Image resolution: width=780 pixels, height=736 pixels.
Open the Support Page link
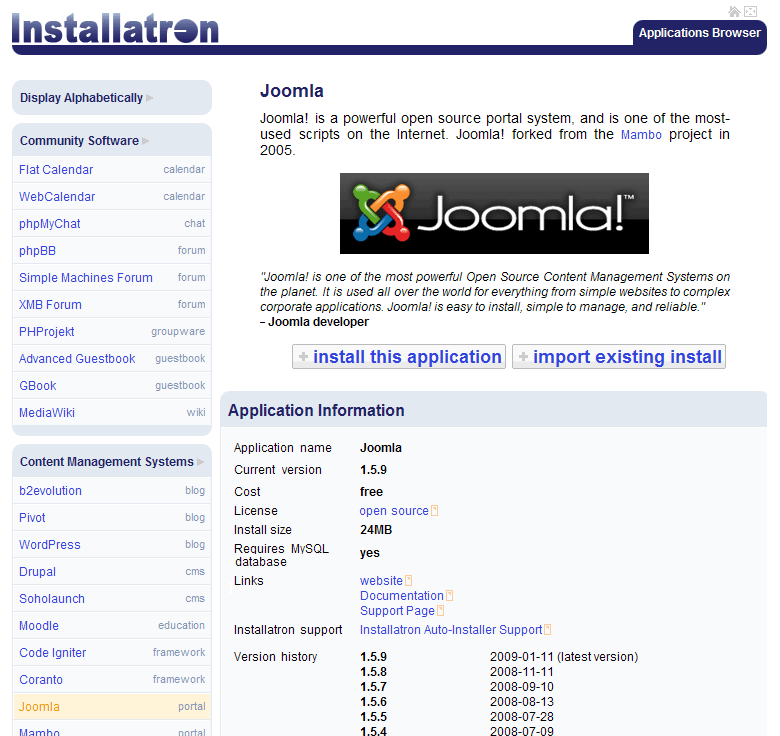tap(397, 611)
